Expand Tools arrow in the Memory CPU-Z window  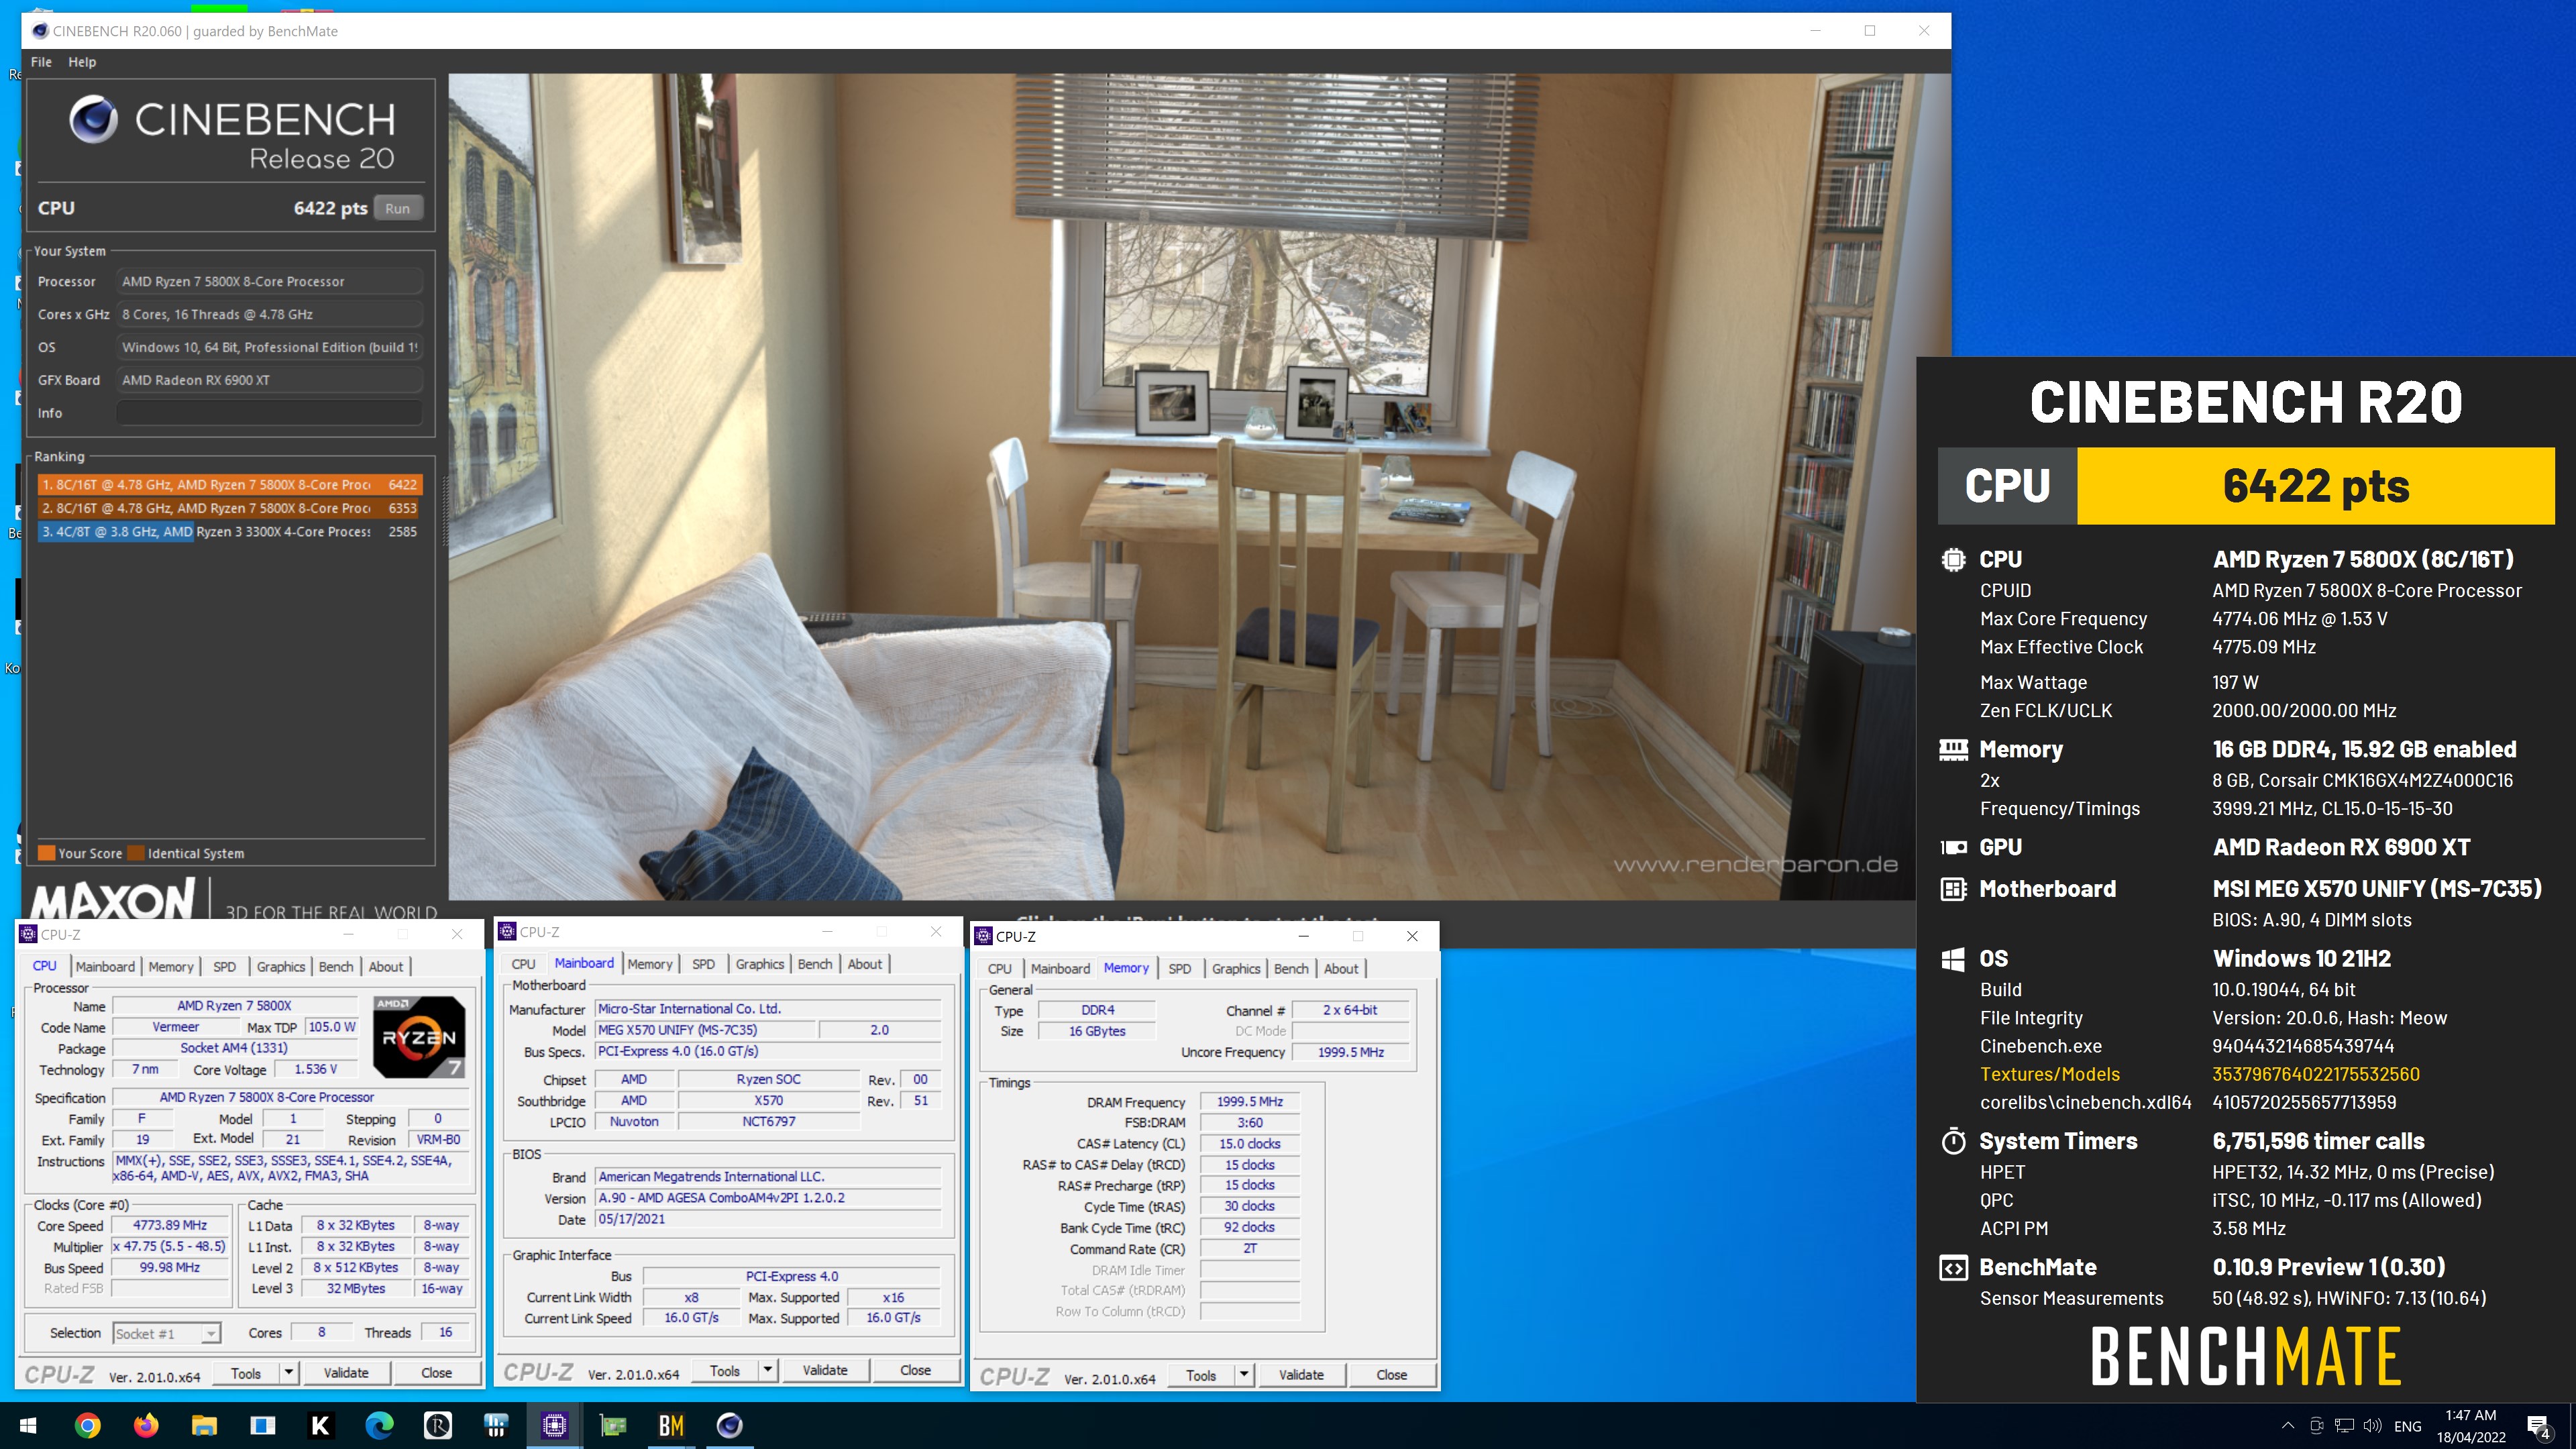tap(1244, 1374)
